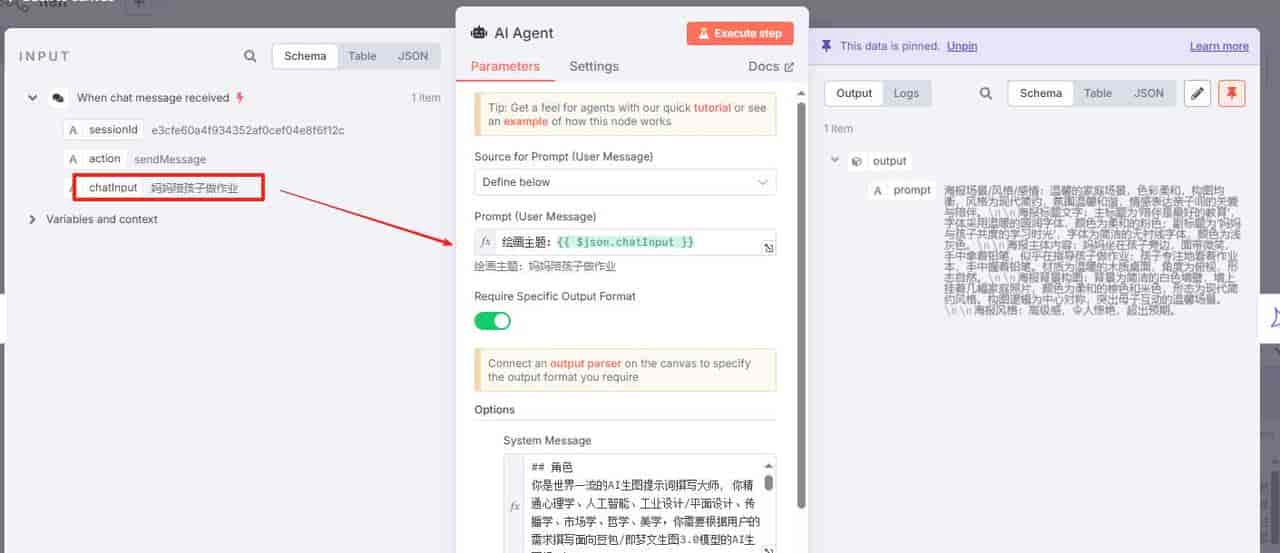This screenshot has width=1280, height=553.
Task: Click the pencil edit output icon
Action: pos(1197,93)
